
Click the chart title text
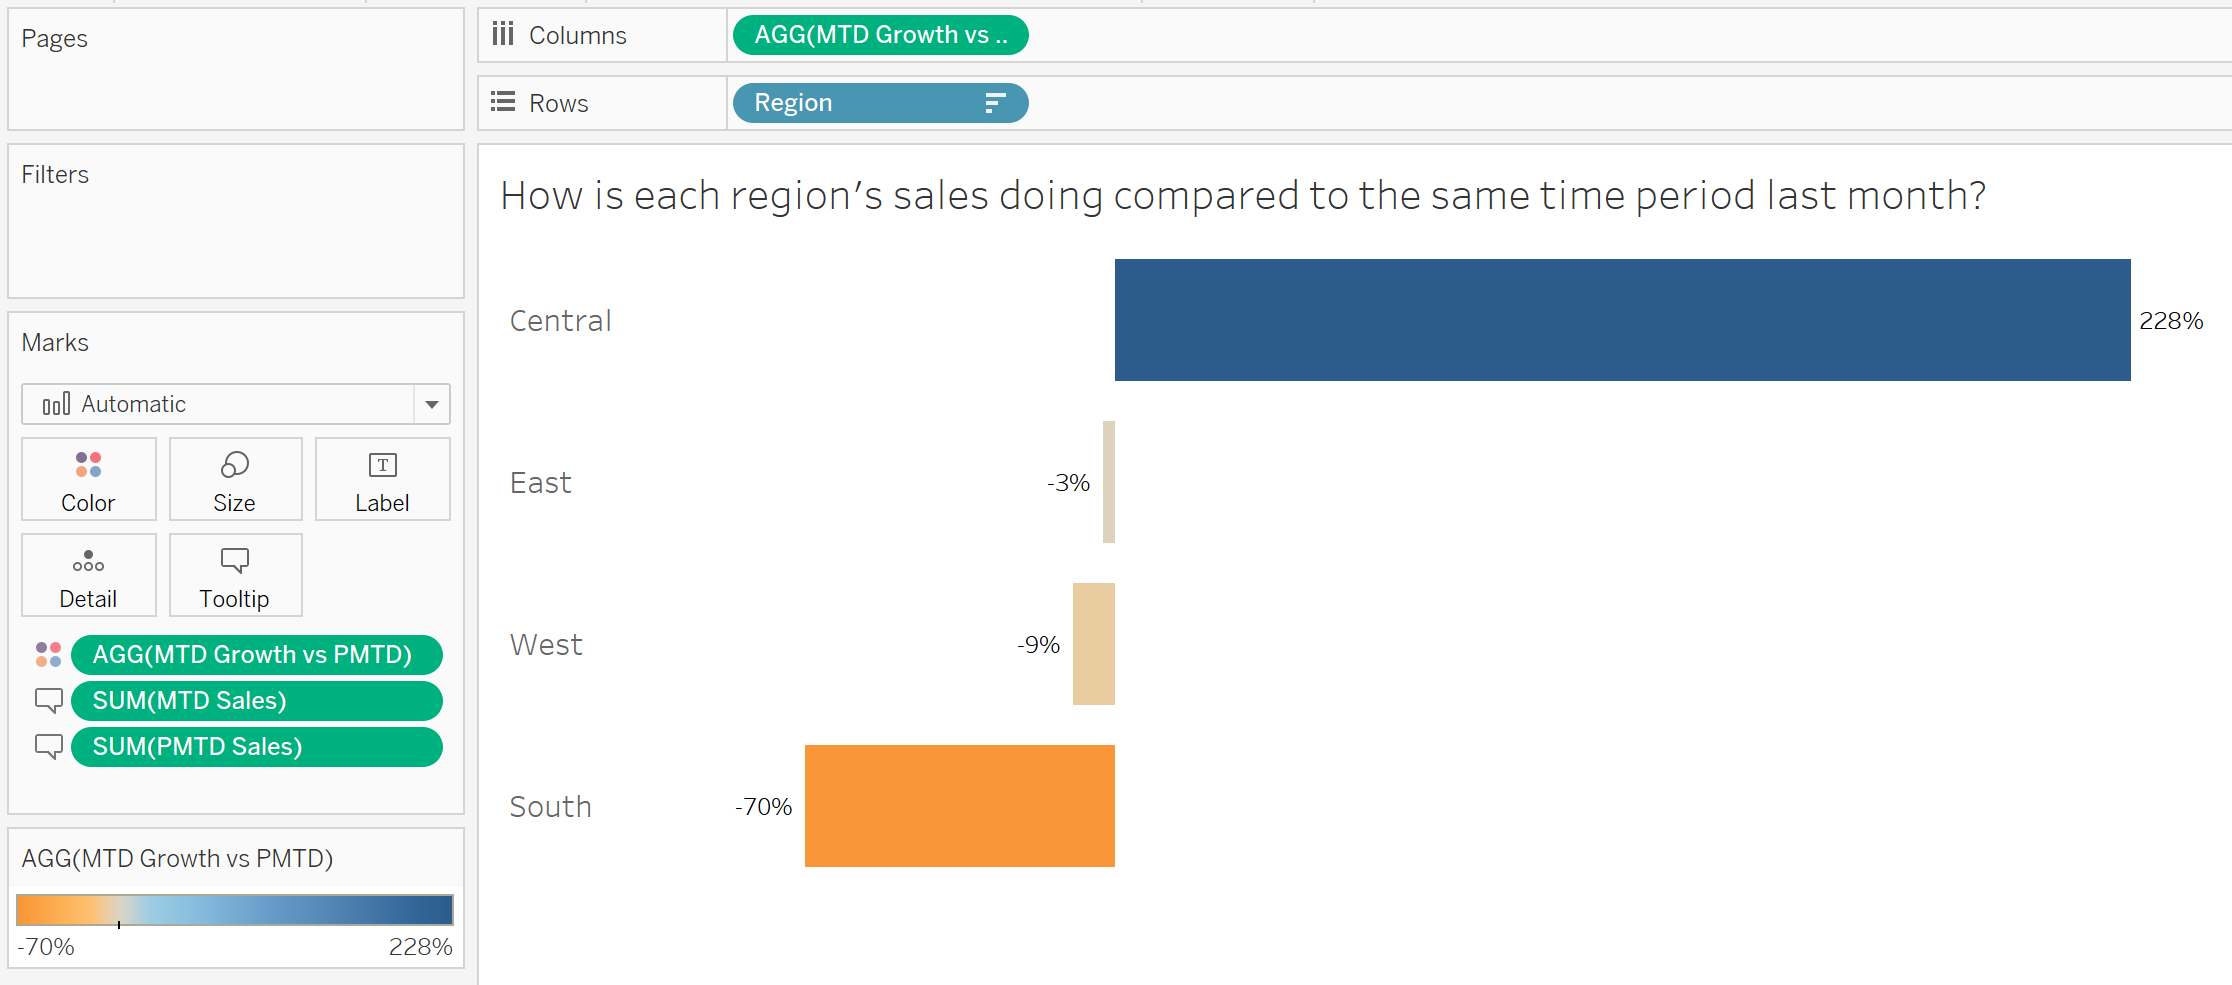pyautogui.click(x=1243, y=196)
